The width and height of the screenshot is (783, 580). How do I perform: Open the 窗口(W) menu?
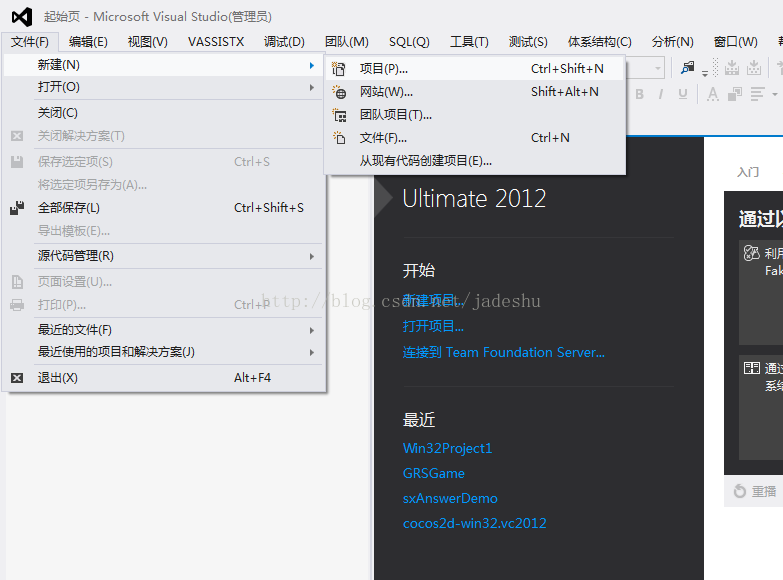coord(736,41)
